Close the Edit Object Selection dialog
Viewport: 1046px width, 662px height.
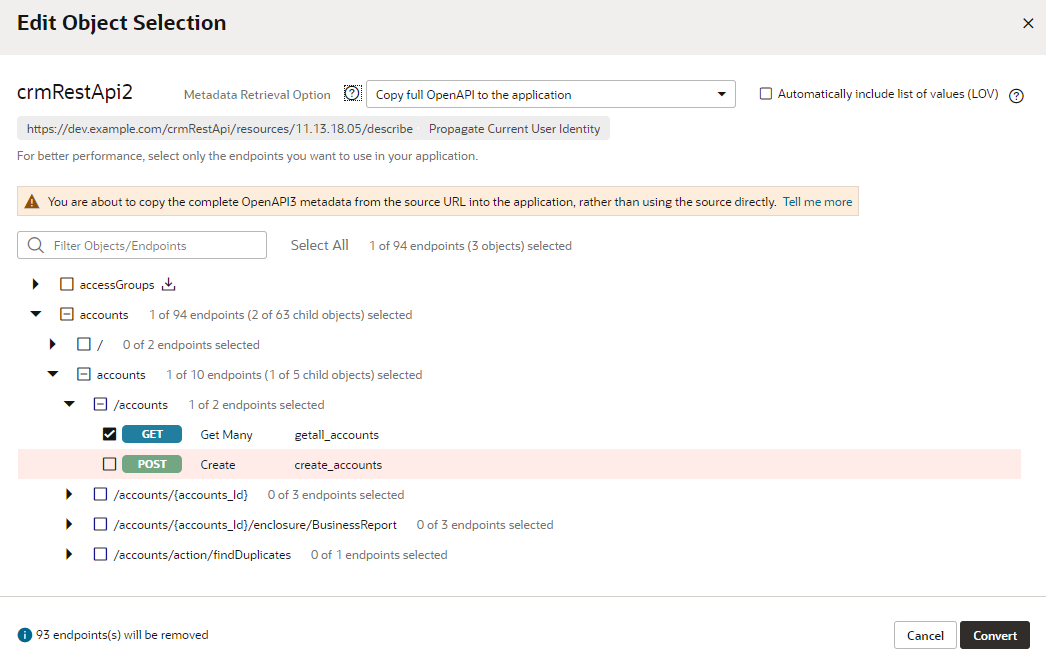click(1028, 23)
